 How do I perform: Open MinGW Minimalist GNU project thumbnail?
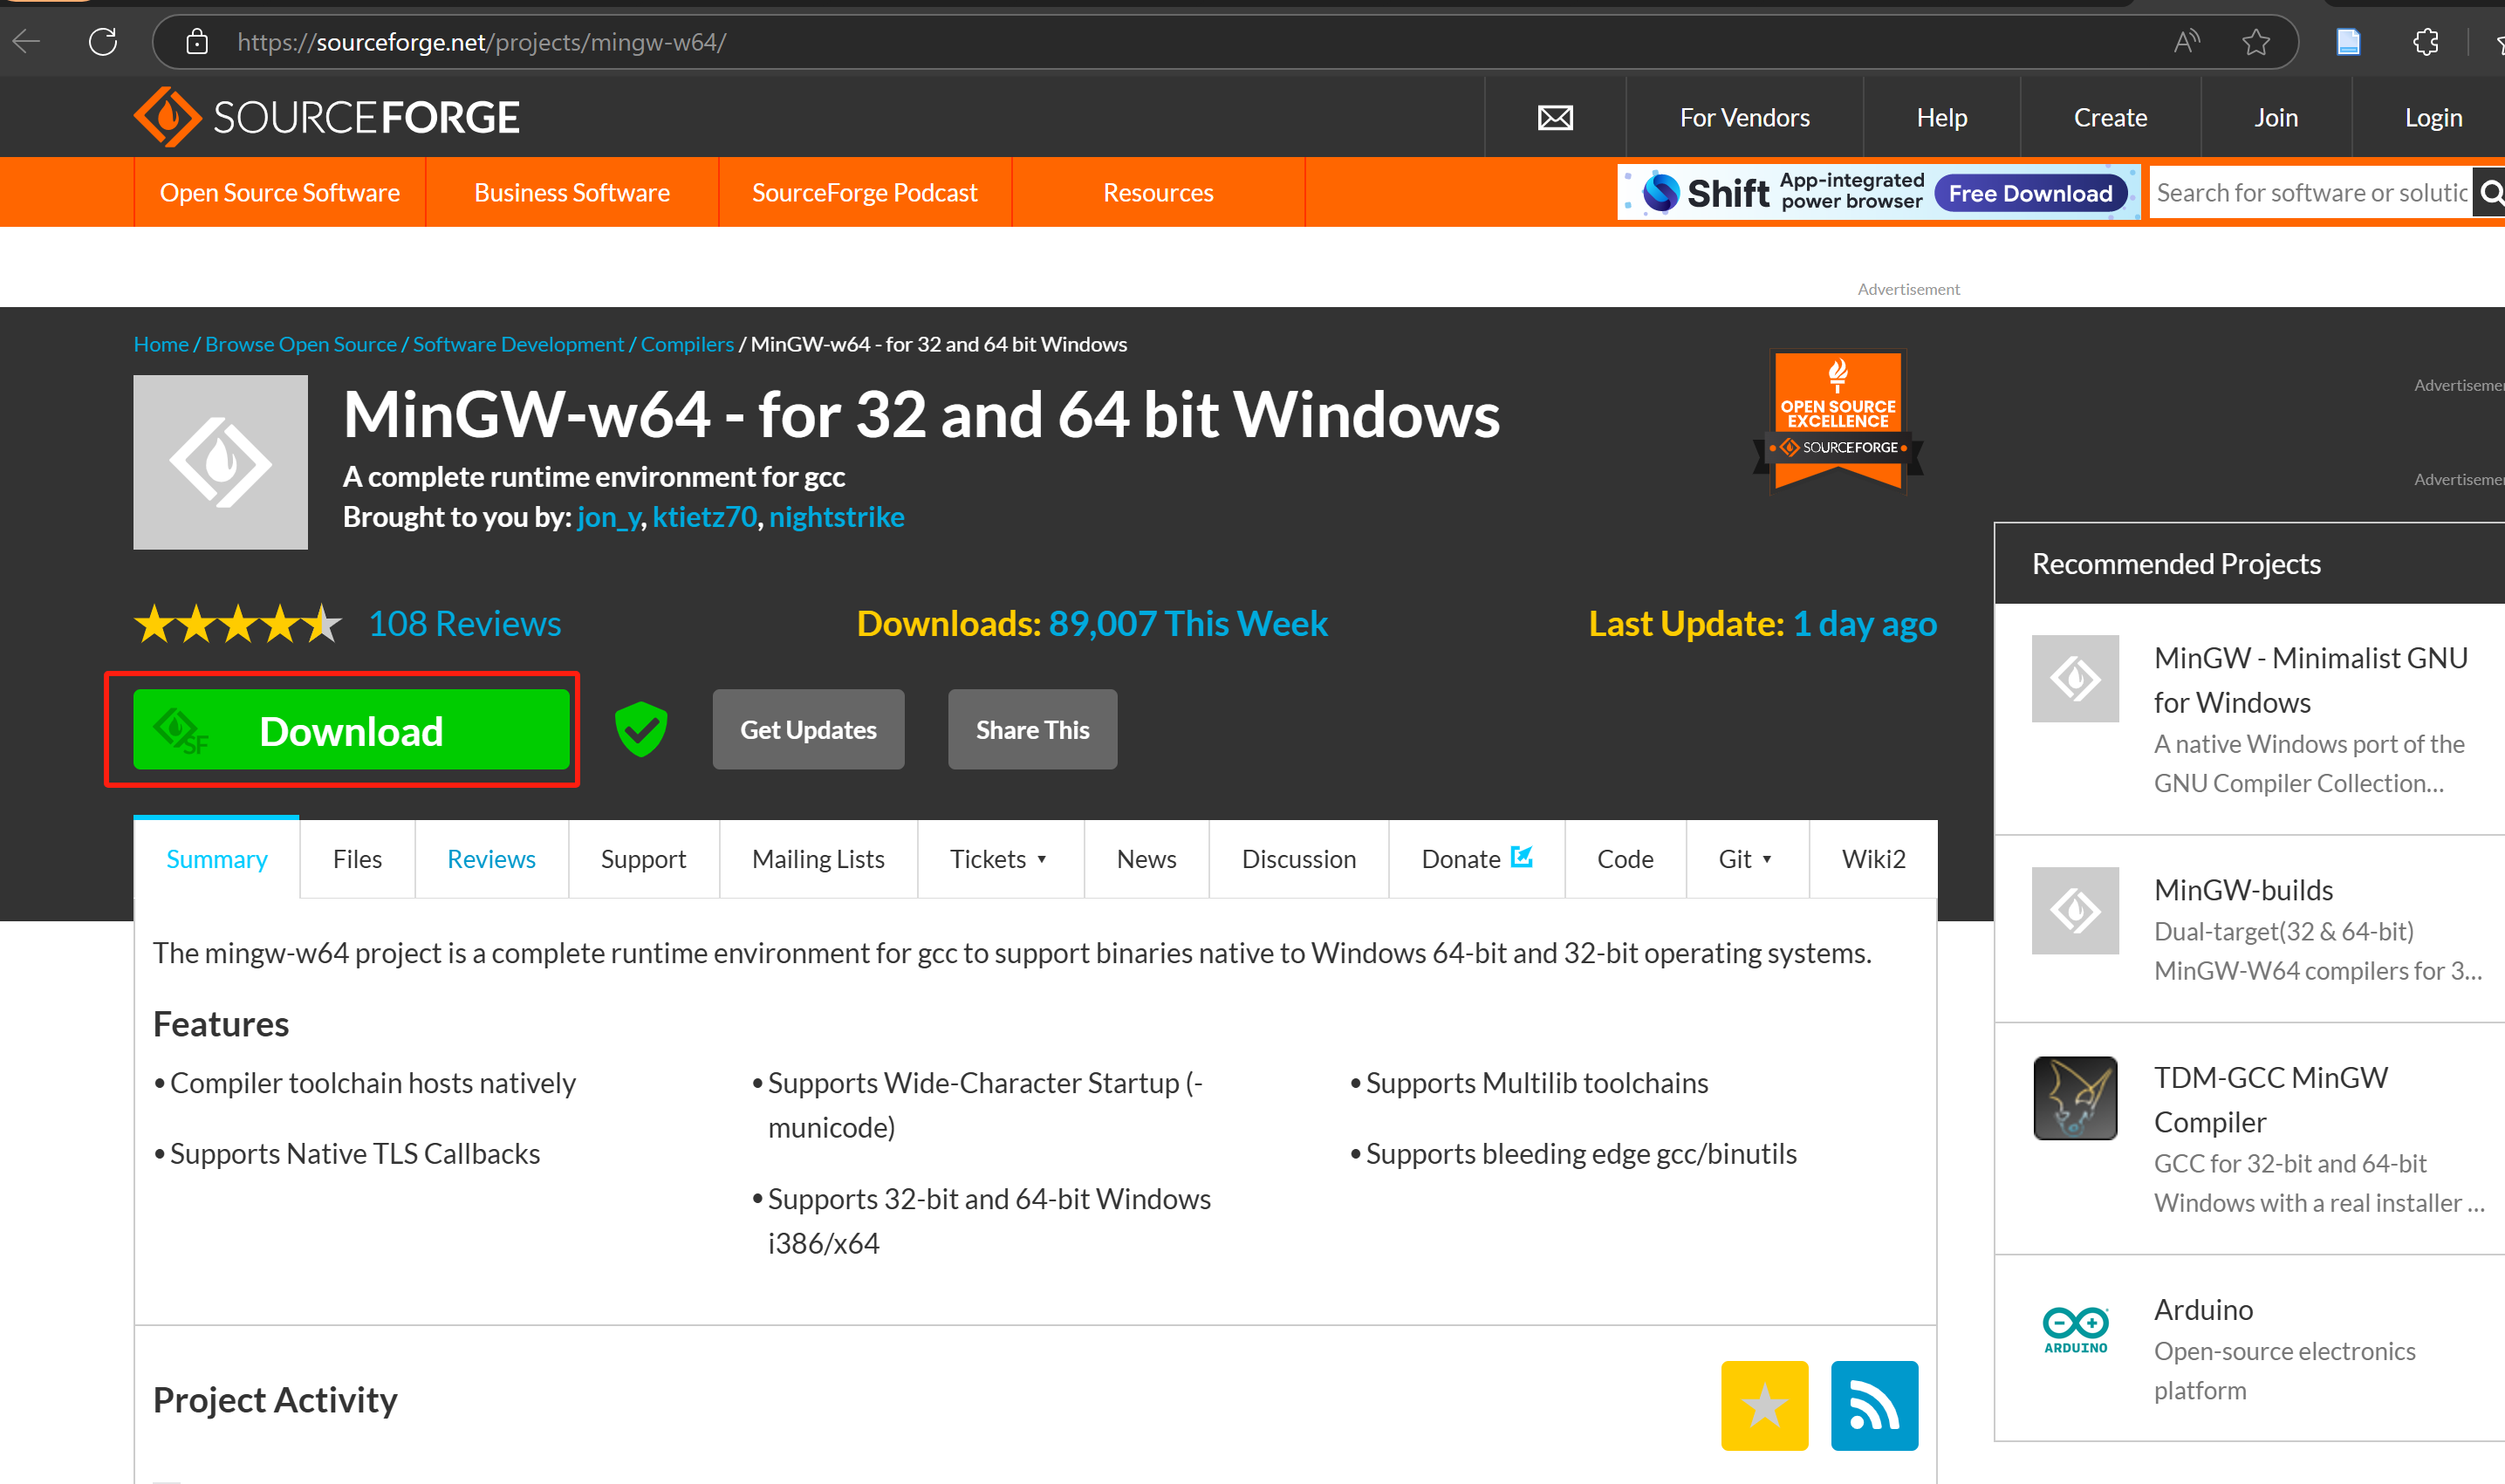pyautogui.click(x=2075, y=679)
